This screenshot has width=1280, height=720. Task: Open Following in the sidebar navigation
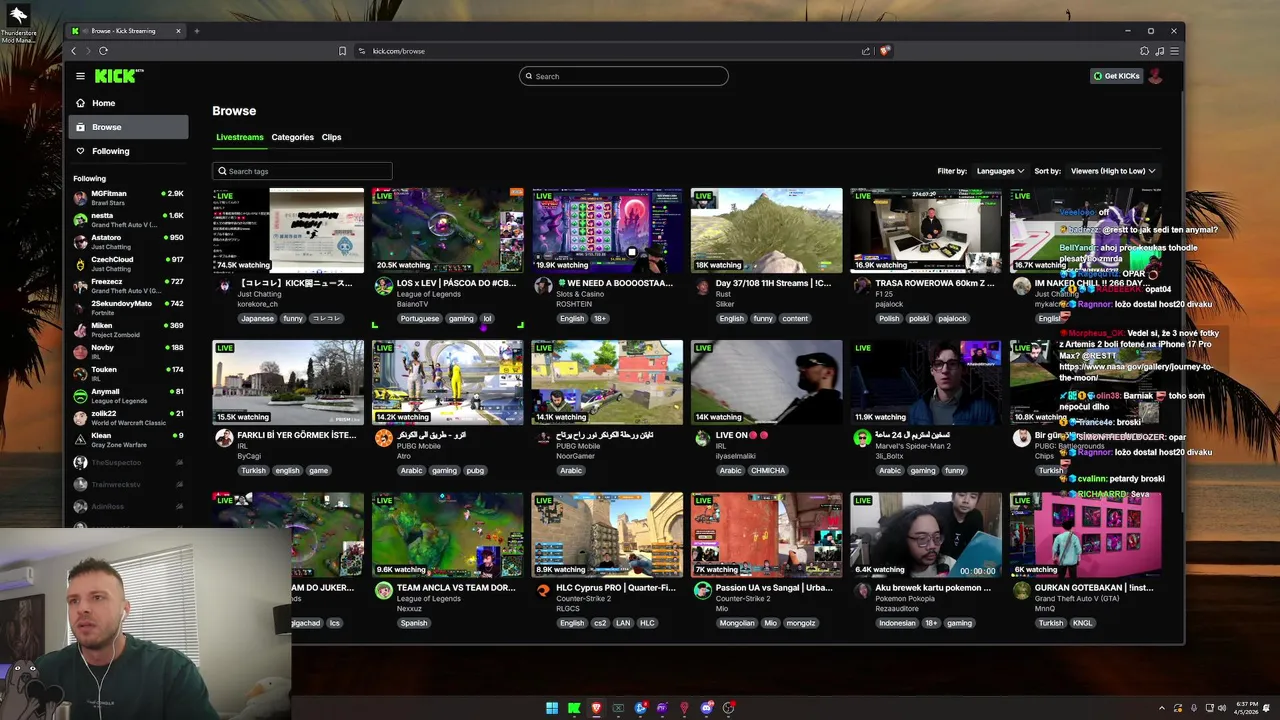click(x=128, y=151)
